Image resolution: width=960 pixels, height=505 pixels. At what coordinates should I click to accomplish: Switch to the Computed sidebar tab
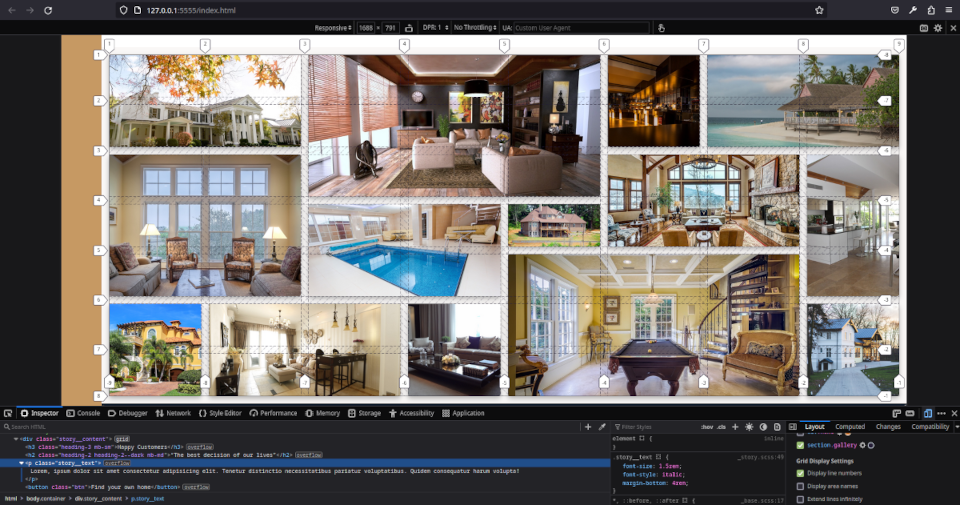850,427
